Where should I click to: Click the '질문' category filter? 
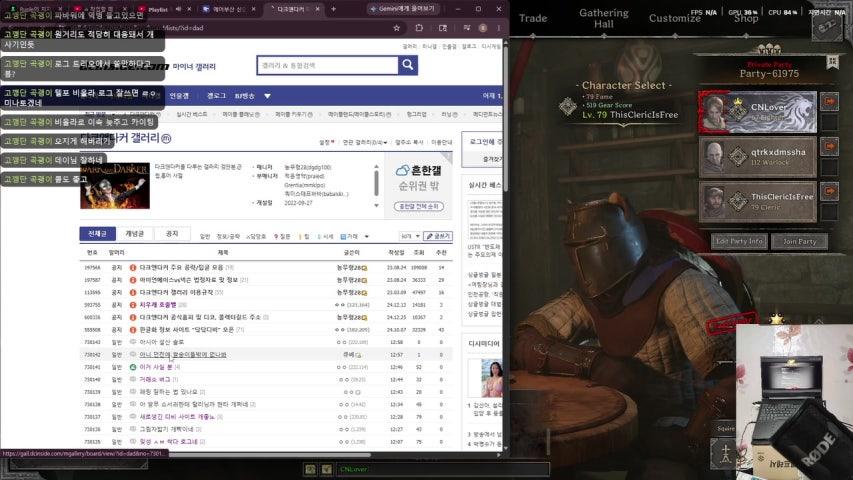click(282, 237)
